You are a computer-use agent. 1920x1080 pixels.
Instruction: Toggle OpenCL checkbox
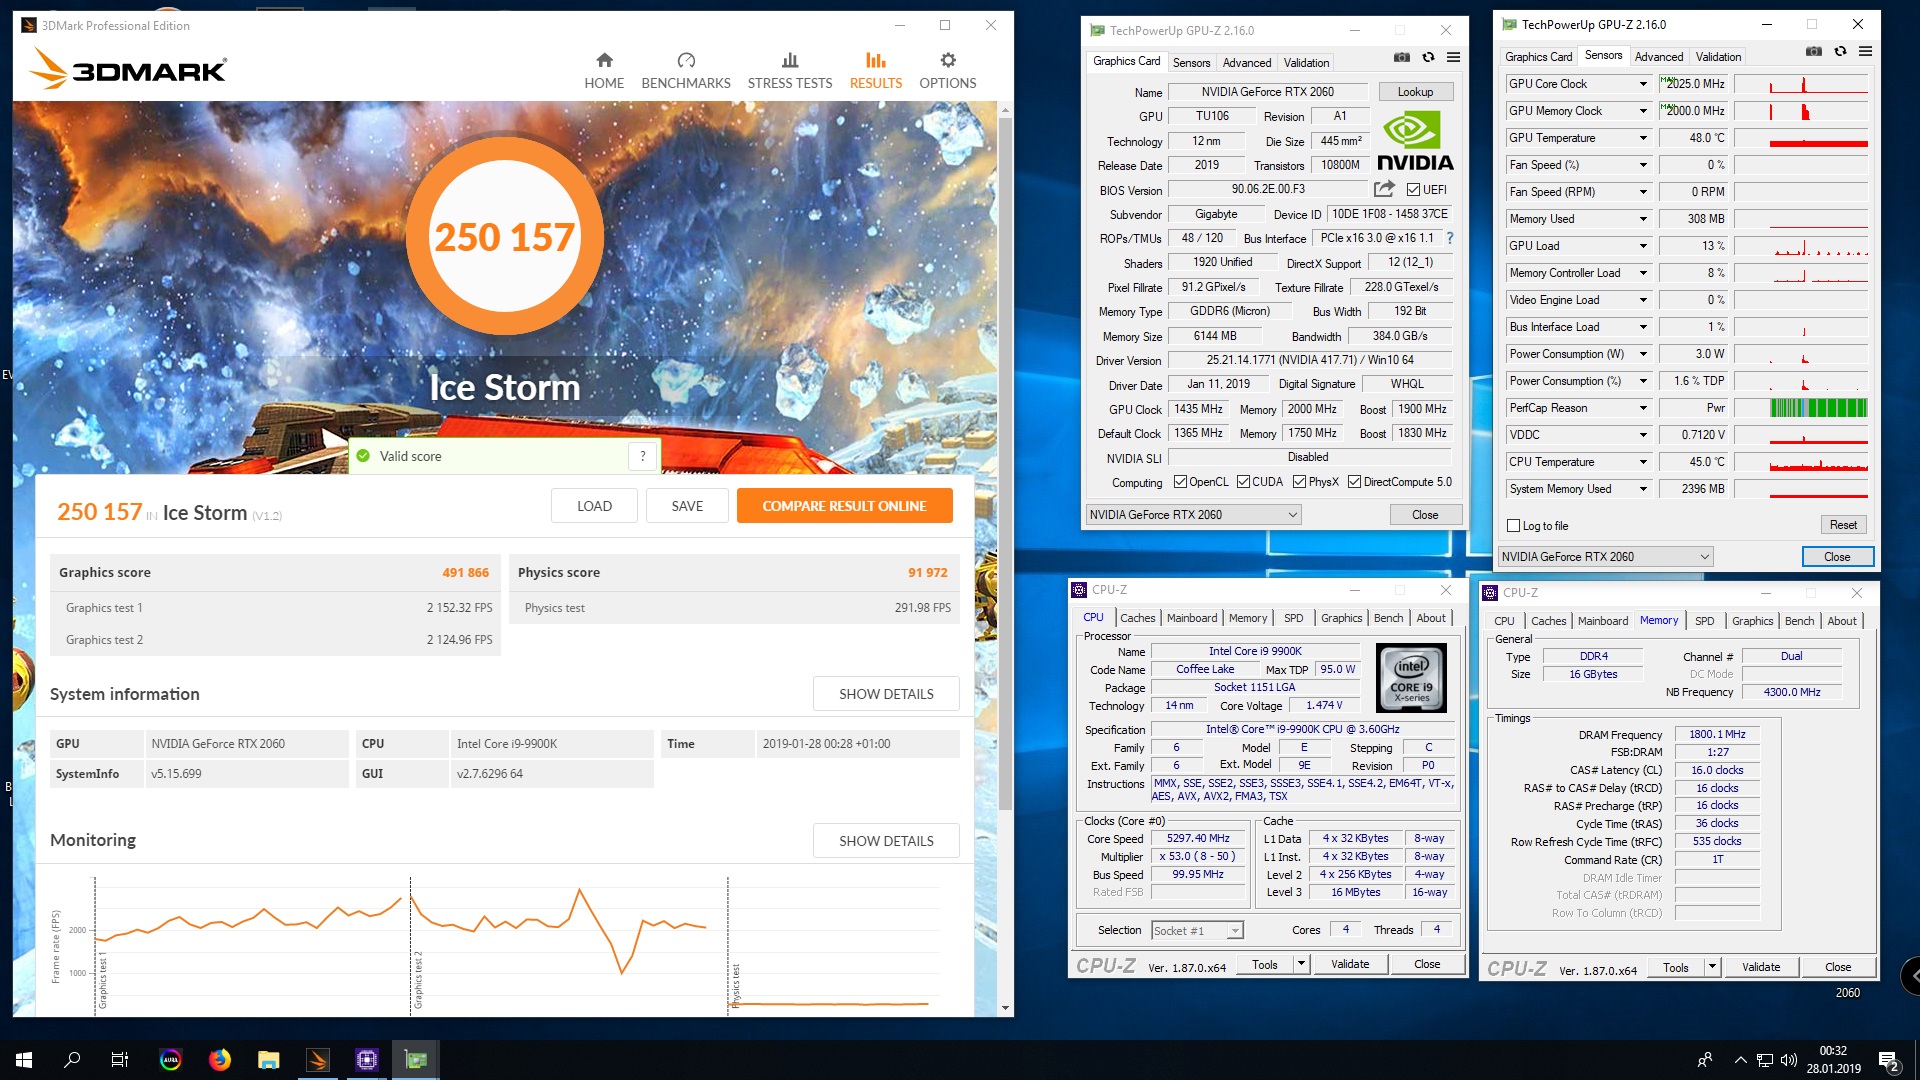coord(1180,482)
